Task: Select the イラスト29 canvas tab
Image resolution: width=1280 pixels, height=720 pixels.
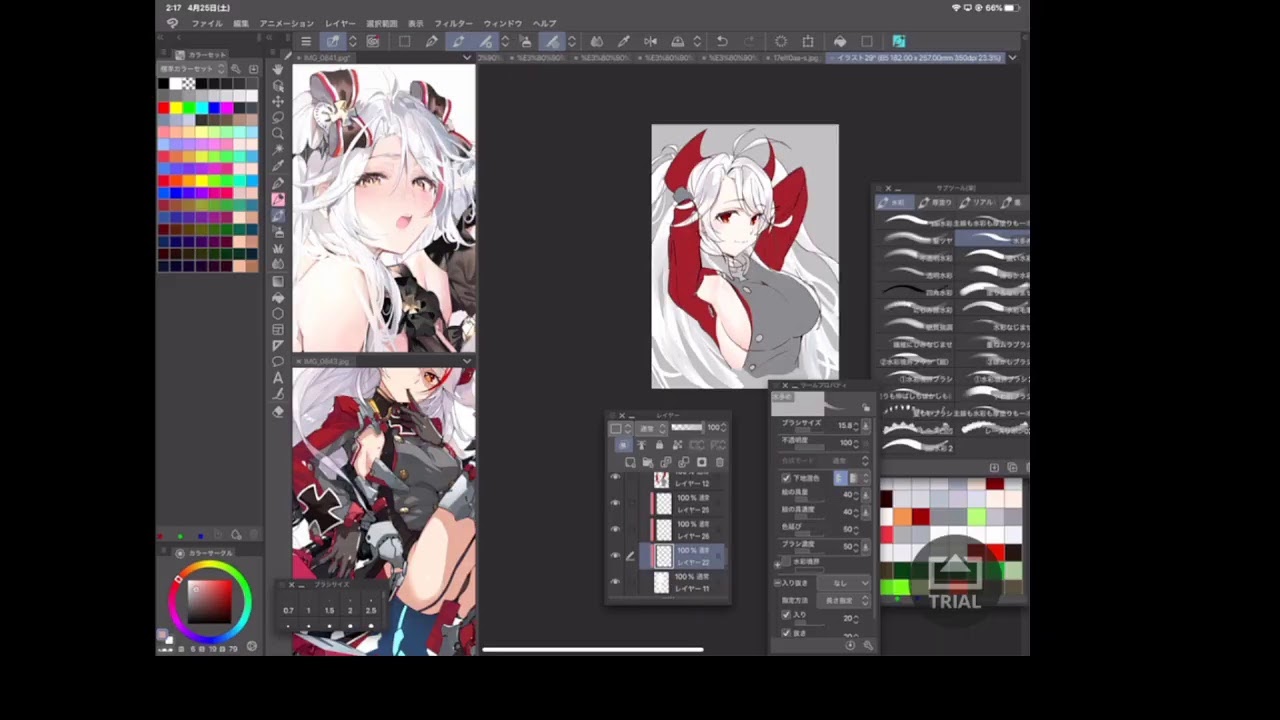Action: pyautogui.click(x=915, y=58)
